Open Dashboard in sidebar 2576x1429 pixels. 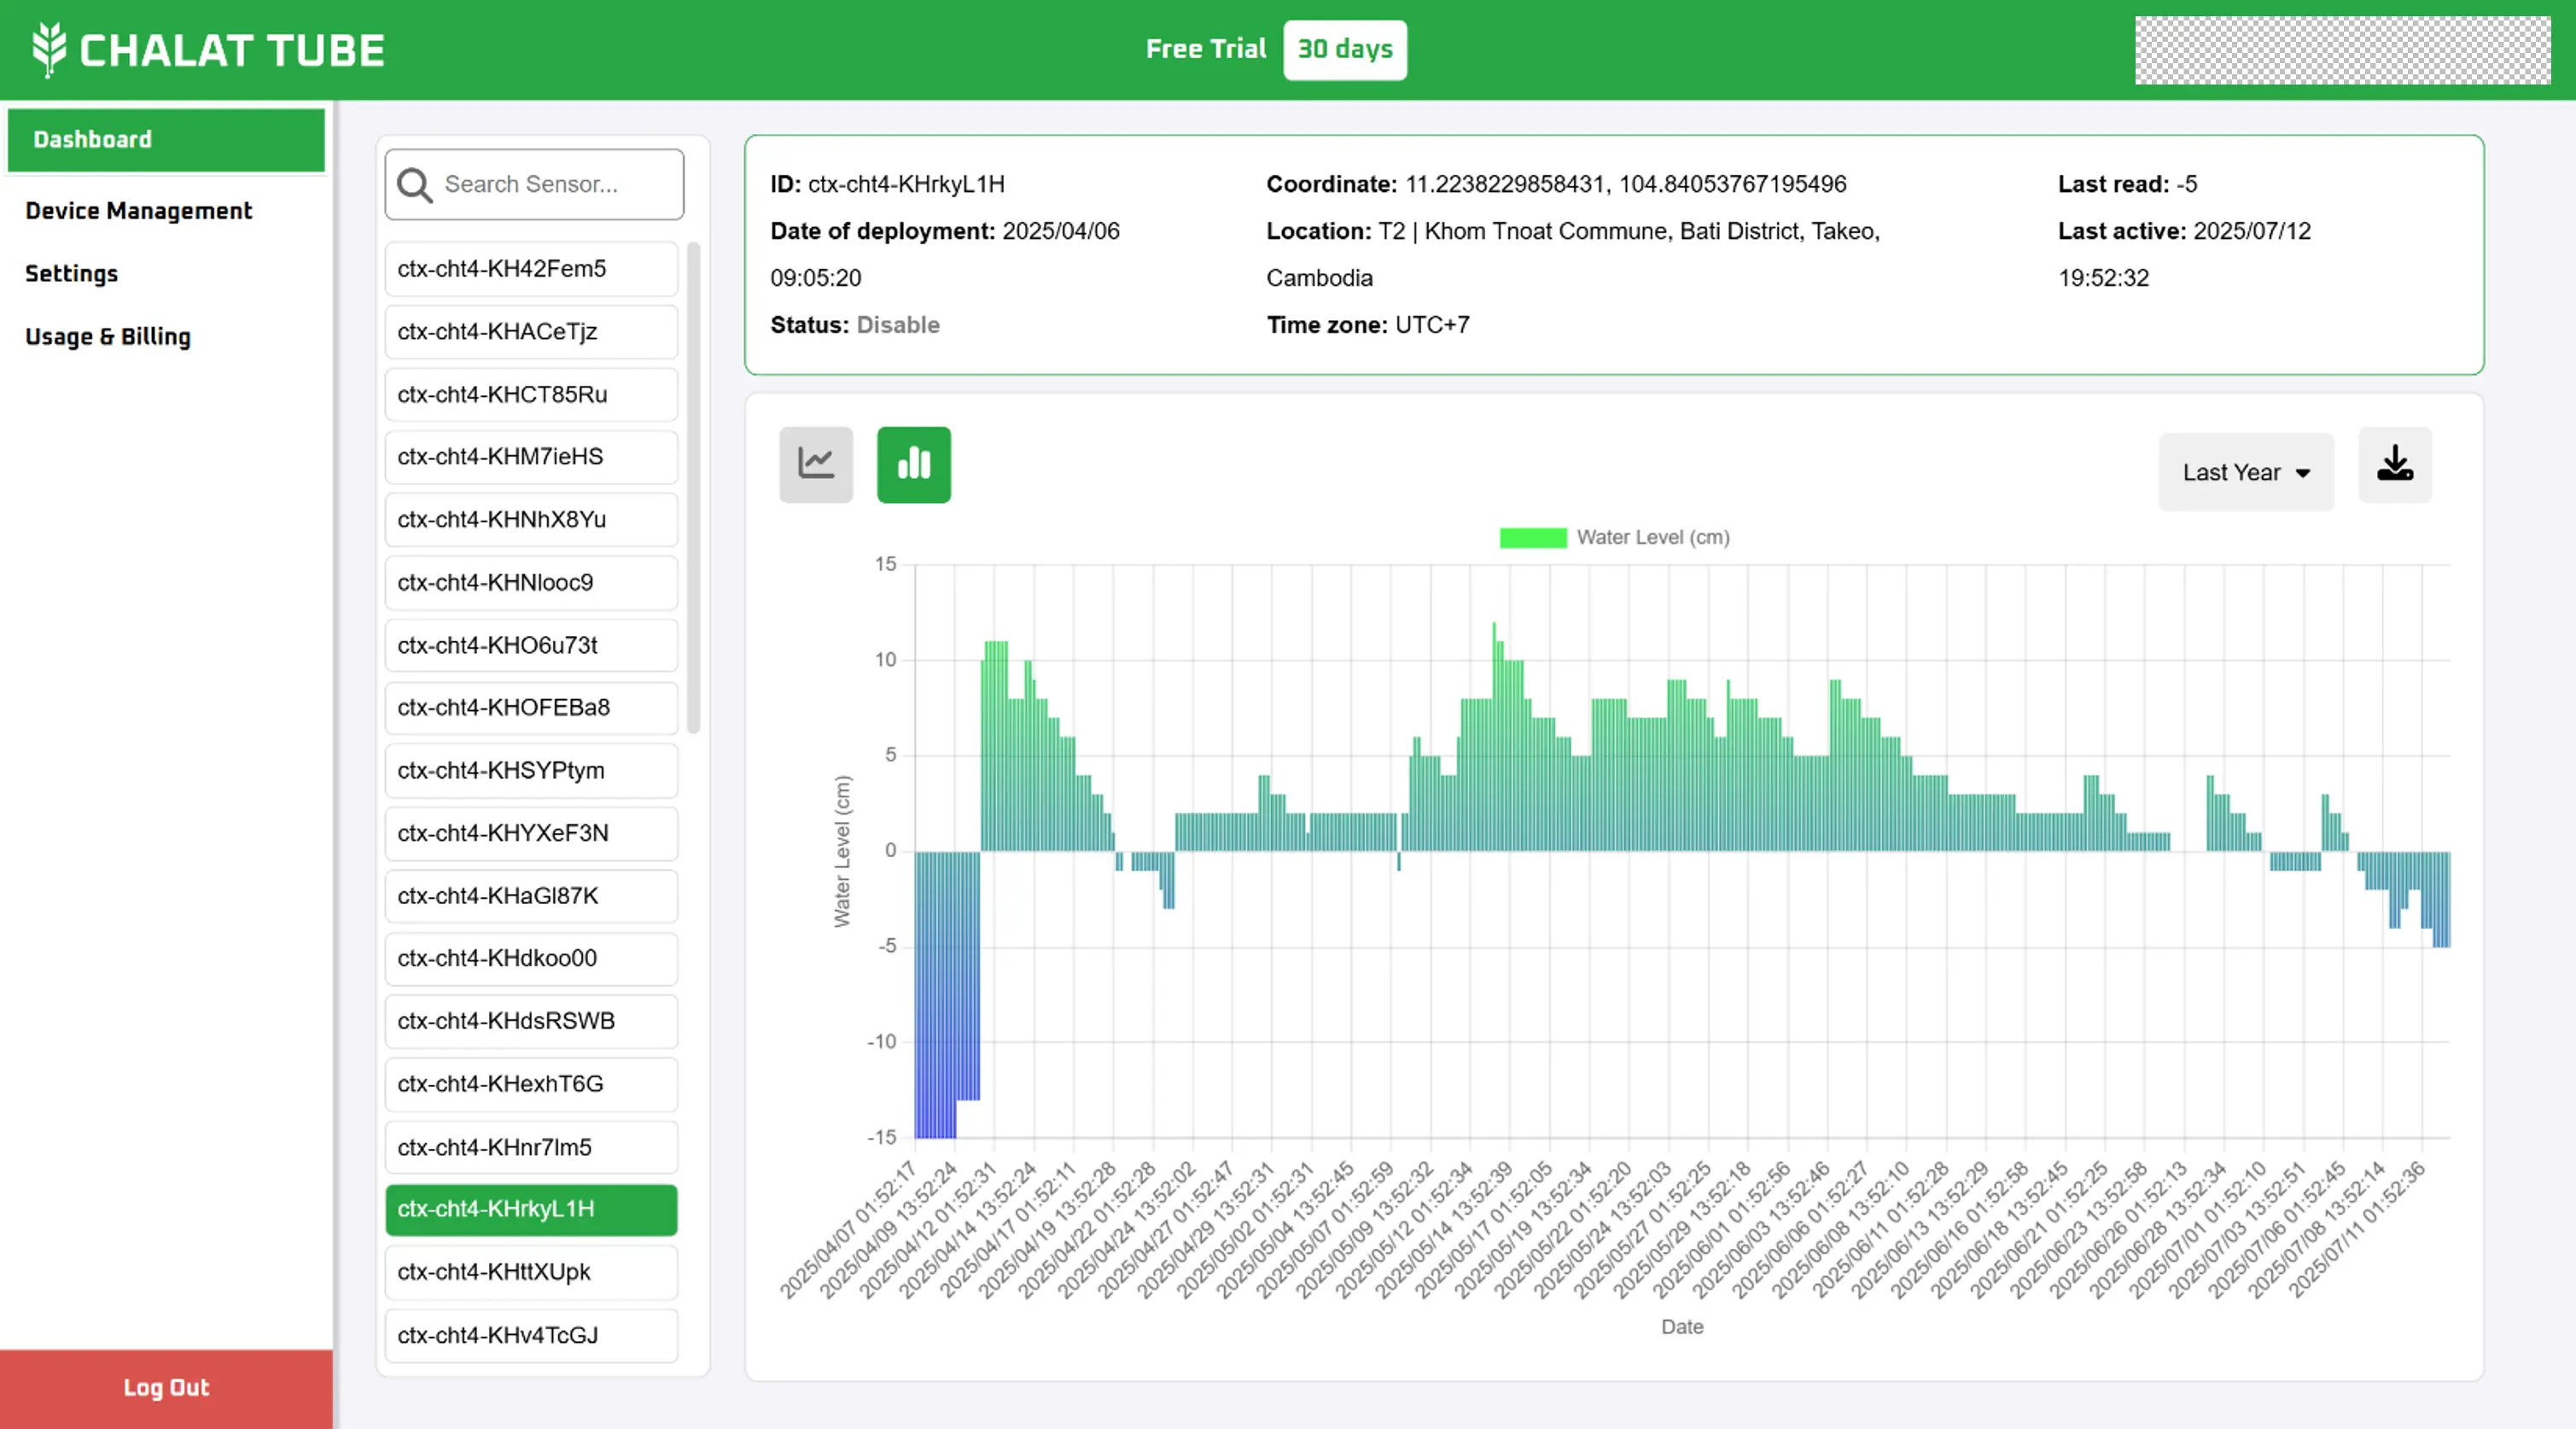165,139
